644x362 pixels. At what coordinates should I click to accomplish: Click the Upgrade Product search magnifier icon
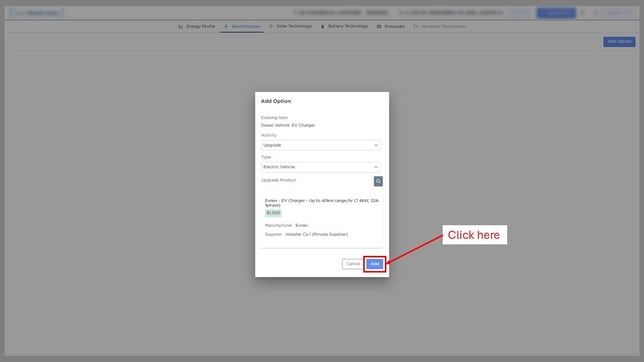tap(378, 181)
